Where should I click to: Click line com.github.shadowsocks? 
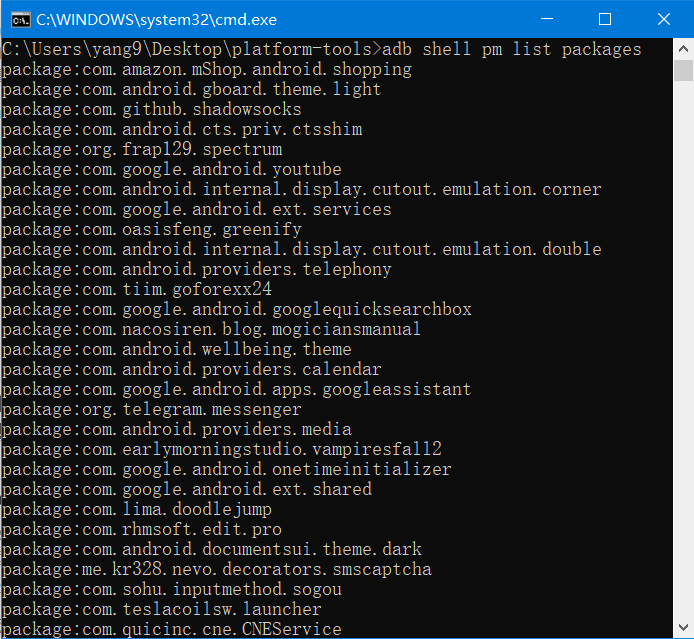(151, 109)
